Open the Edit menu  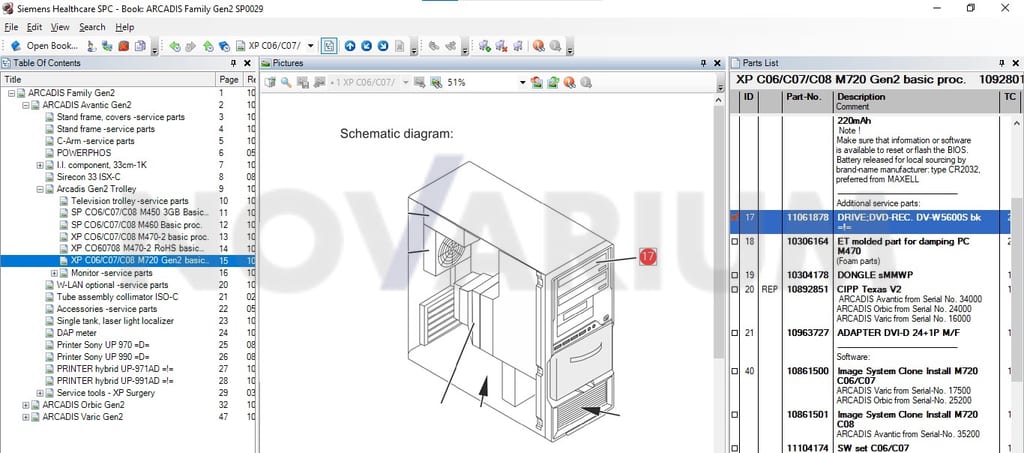click(x=34, y=27)
